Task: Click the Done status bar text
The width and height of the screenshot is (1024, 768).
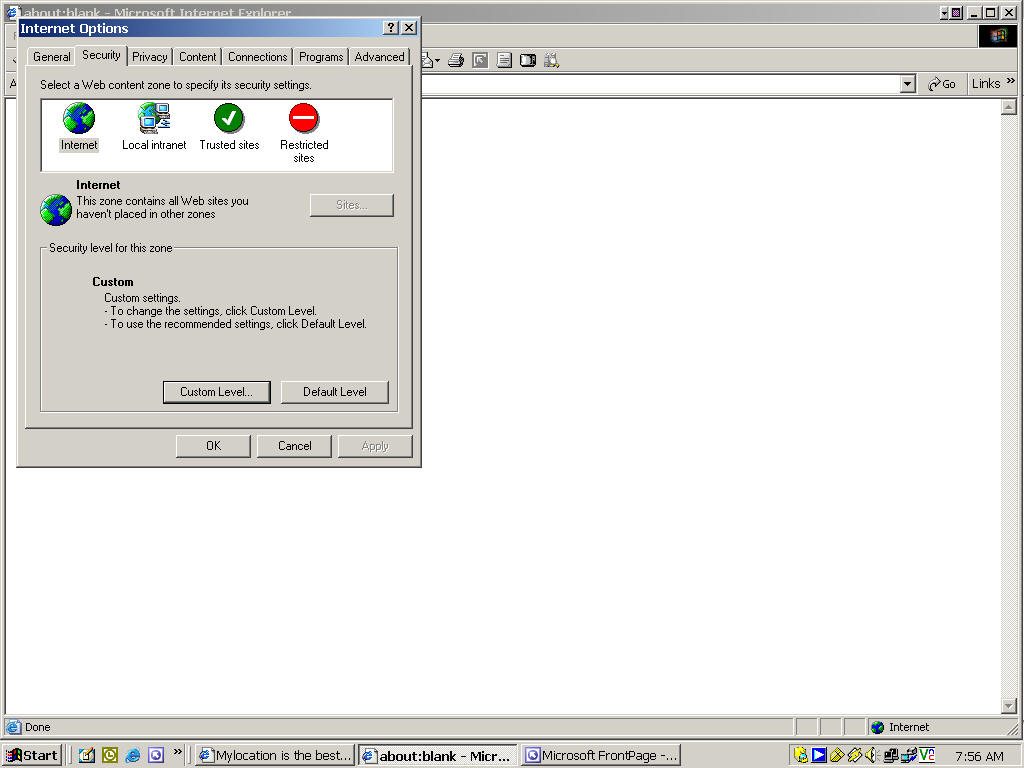Action: click(38, 728)
